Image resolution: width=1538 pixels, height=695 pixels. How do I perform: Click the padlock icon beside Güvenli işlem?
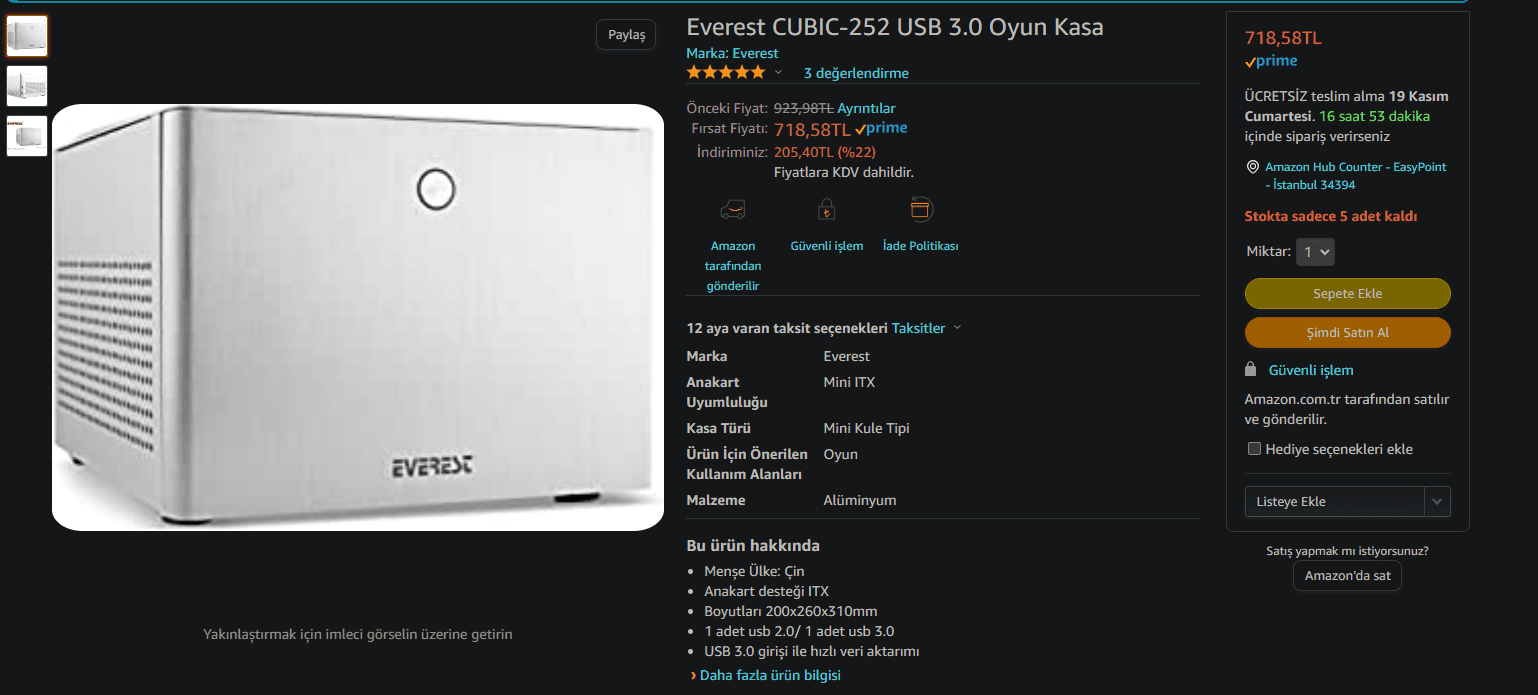(x=1250, y=369)
